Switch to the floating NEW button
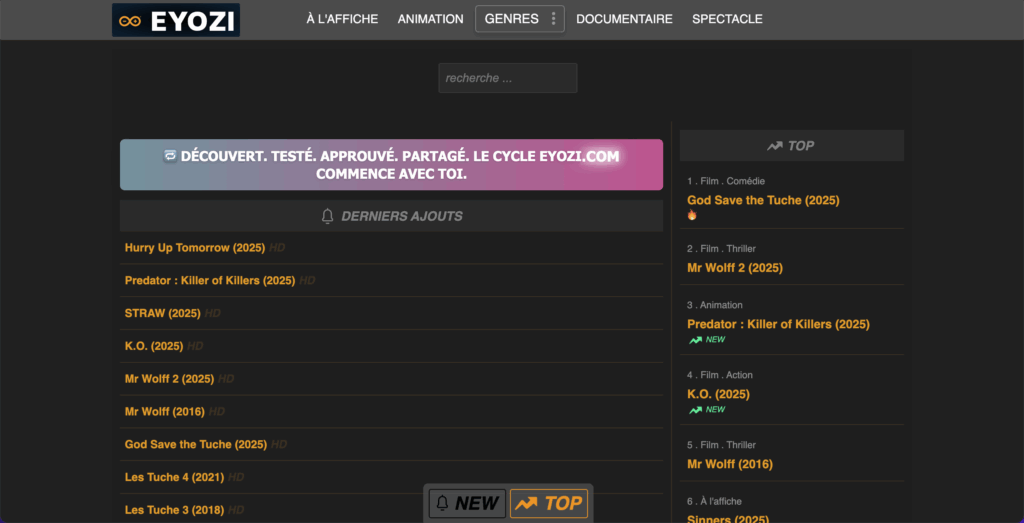The image size is (1024, 523). 466,503
